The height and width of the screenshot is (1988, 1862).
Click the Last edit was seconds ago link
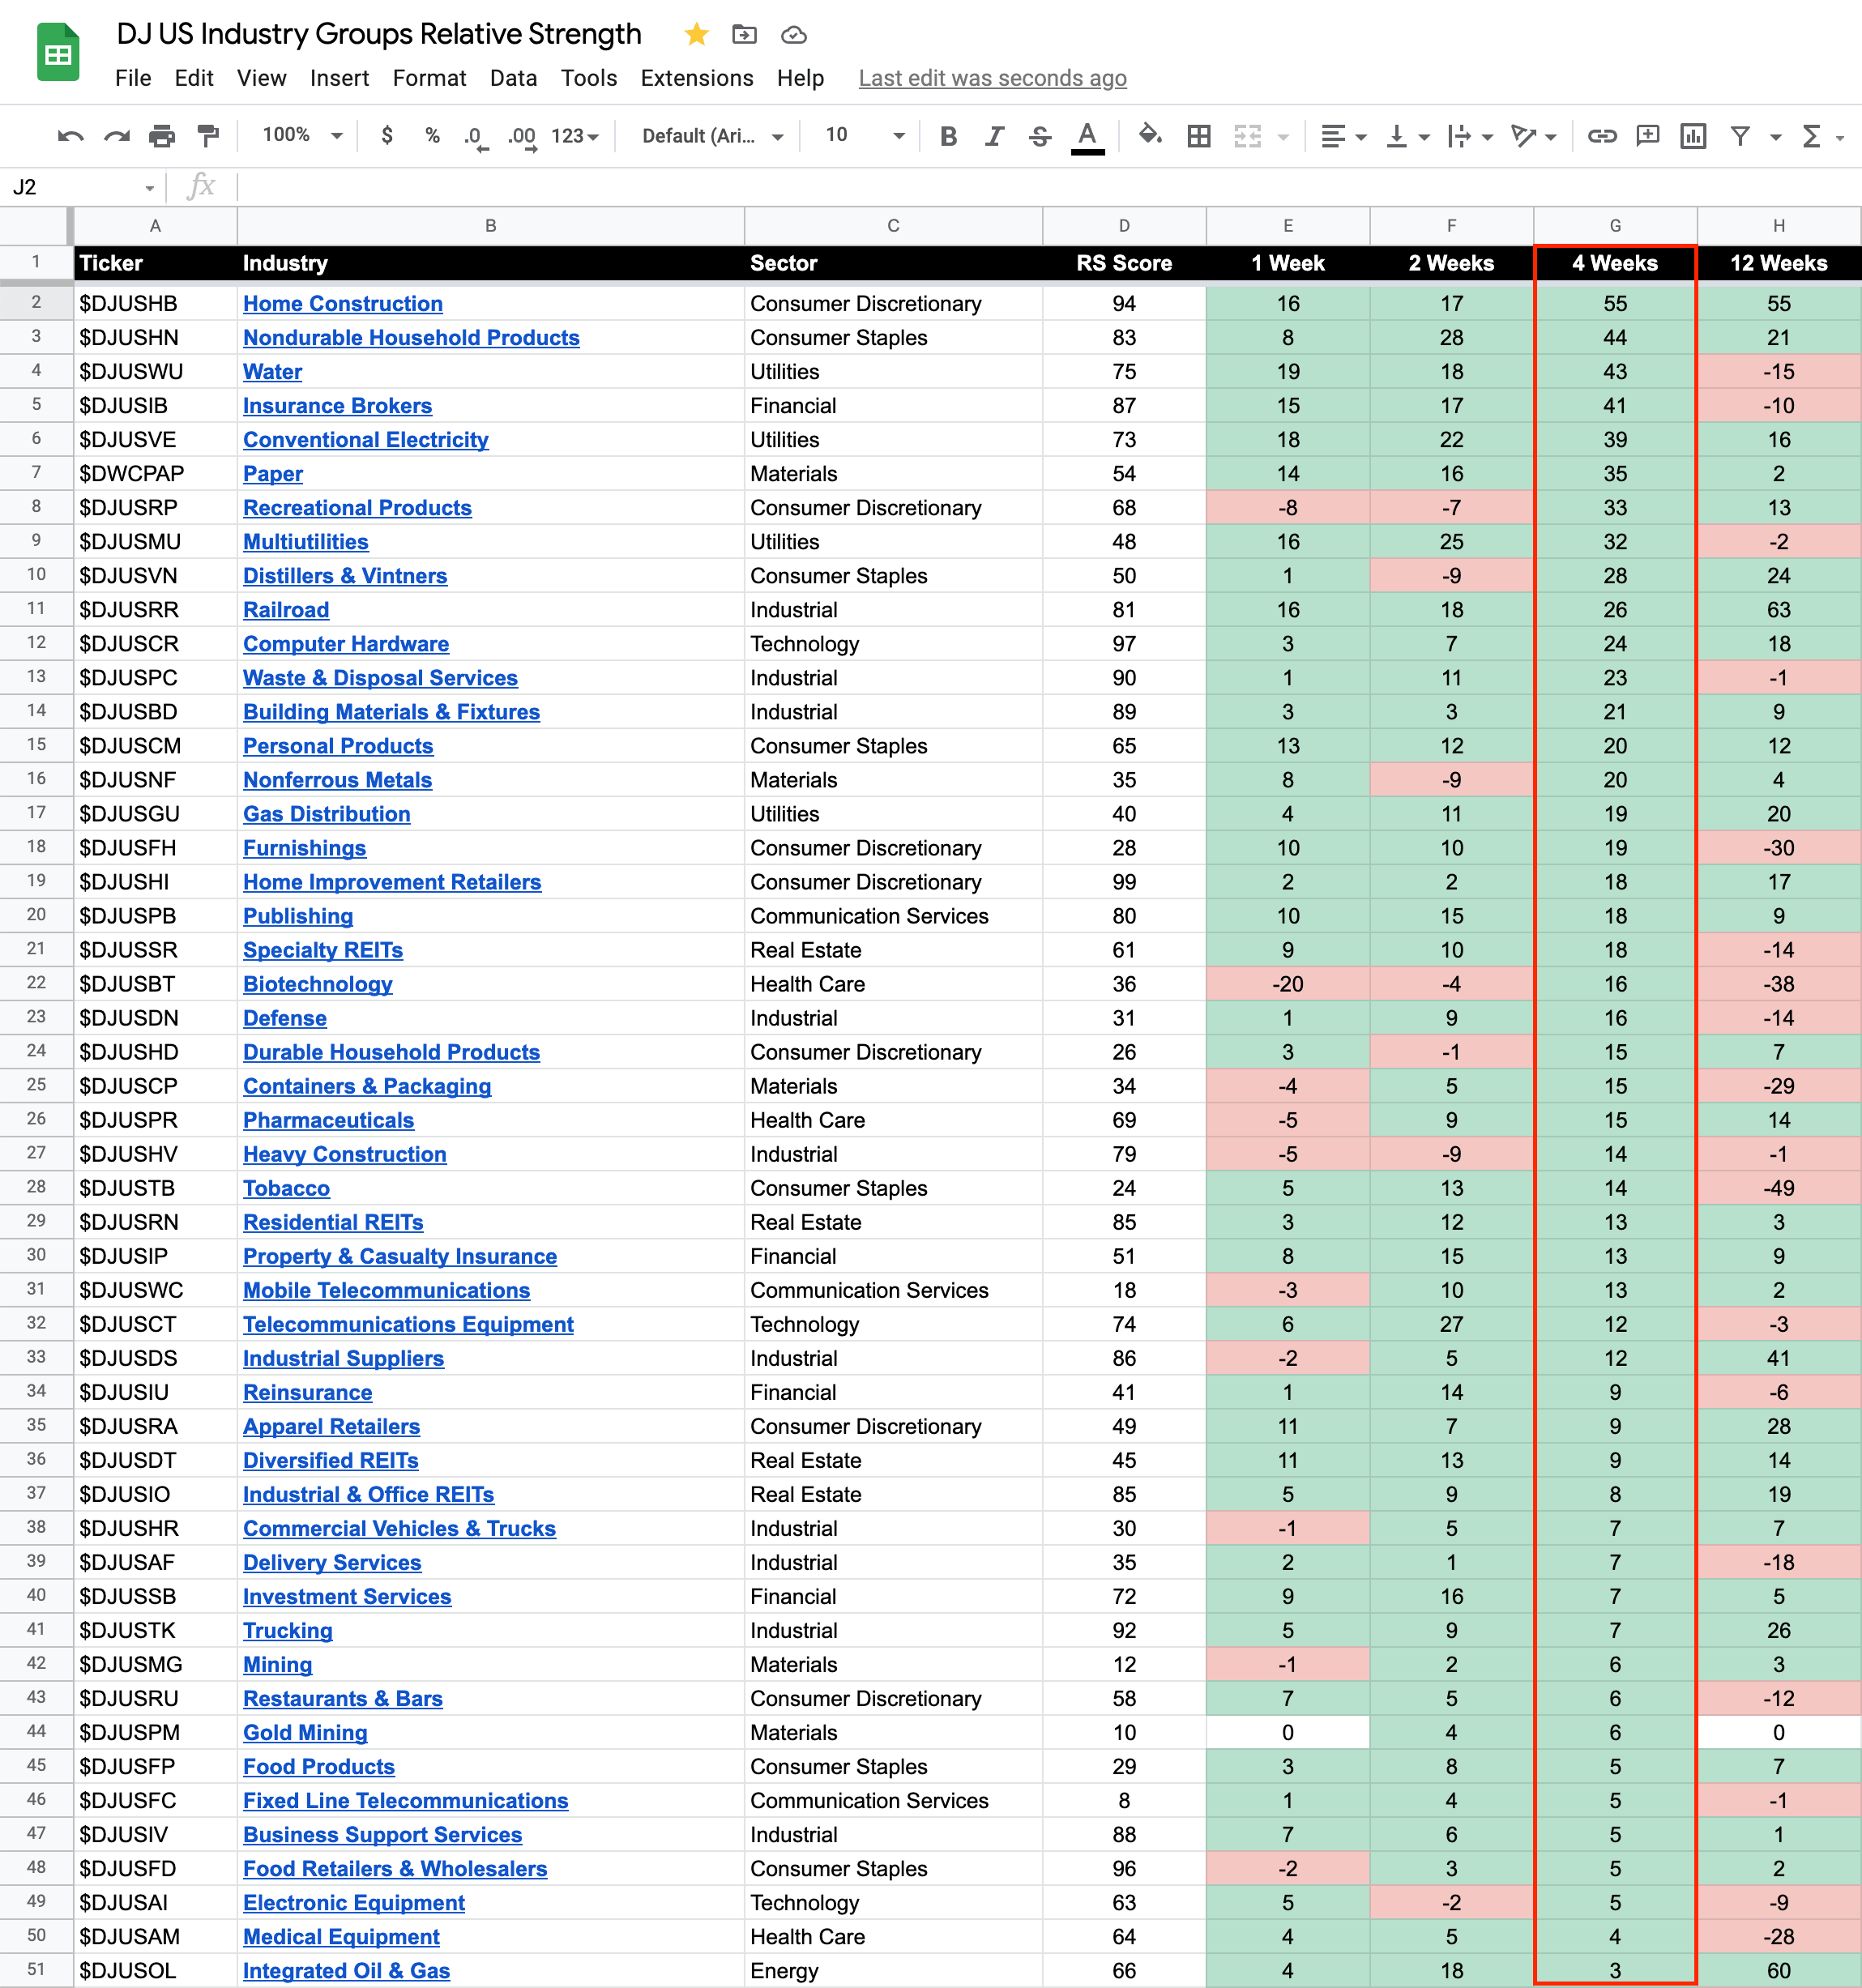tap(992, 78)
